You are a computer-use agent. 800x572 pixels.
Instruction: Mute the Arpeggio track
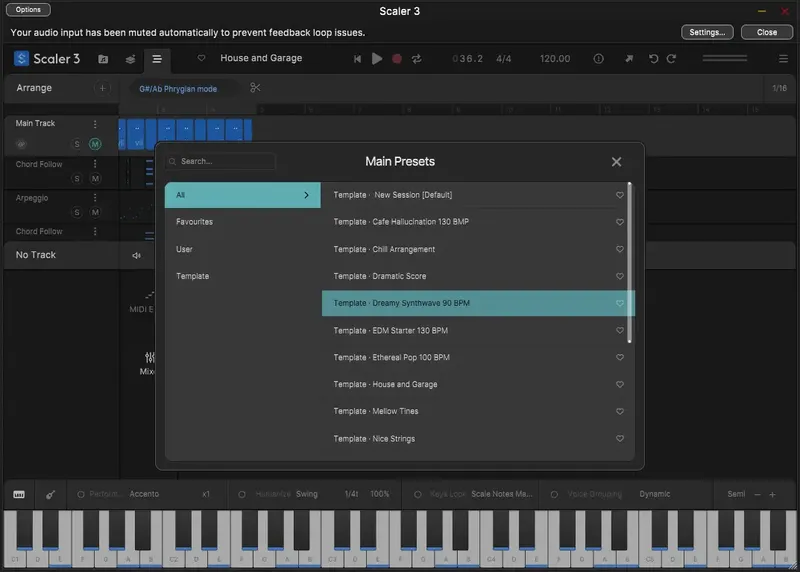point(95,212)
